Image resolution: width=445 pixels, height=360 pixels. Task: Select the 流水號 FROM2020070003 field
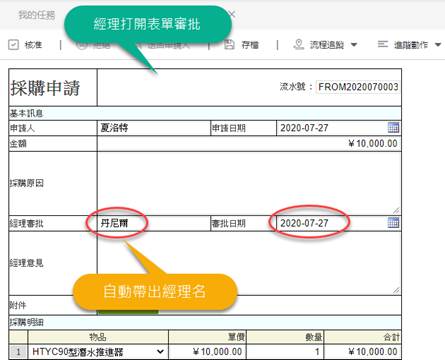point(358,87)
